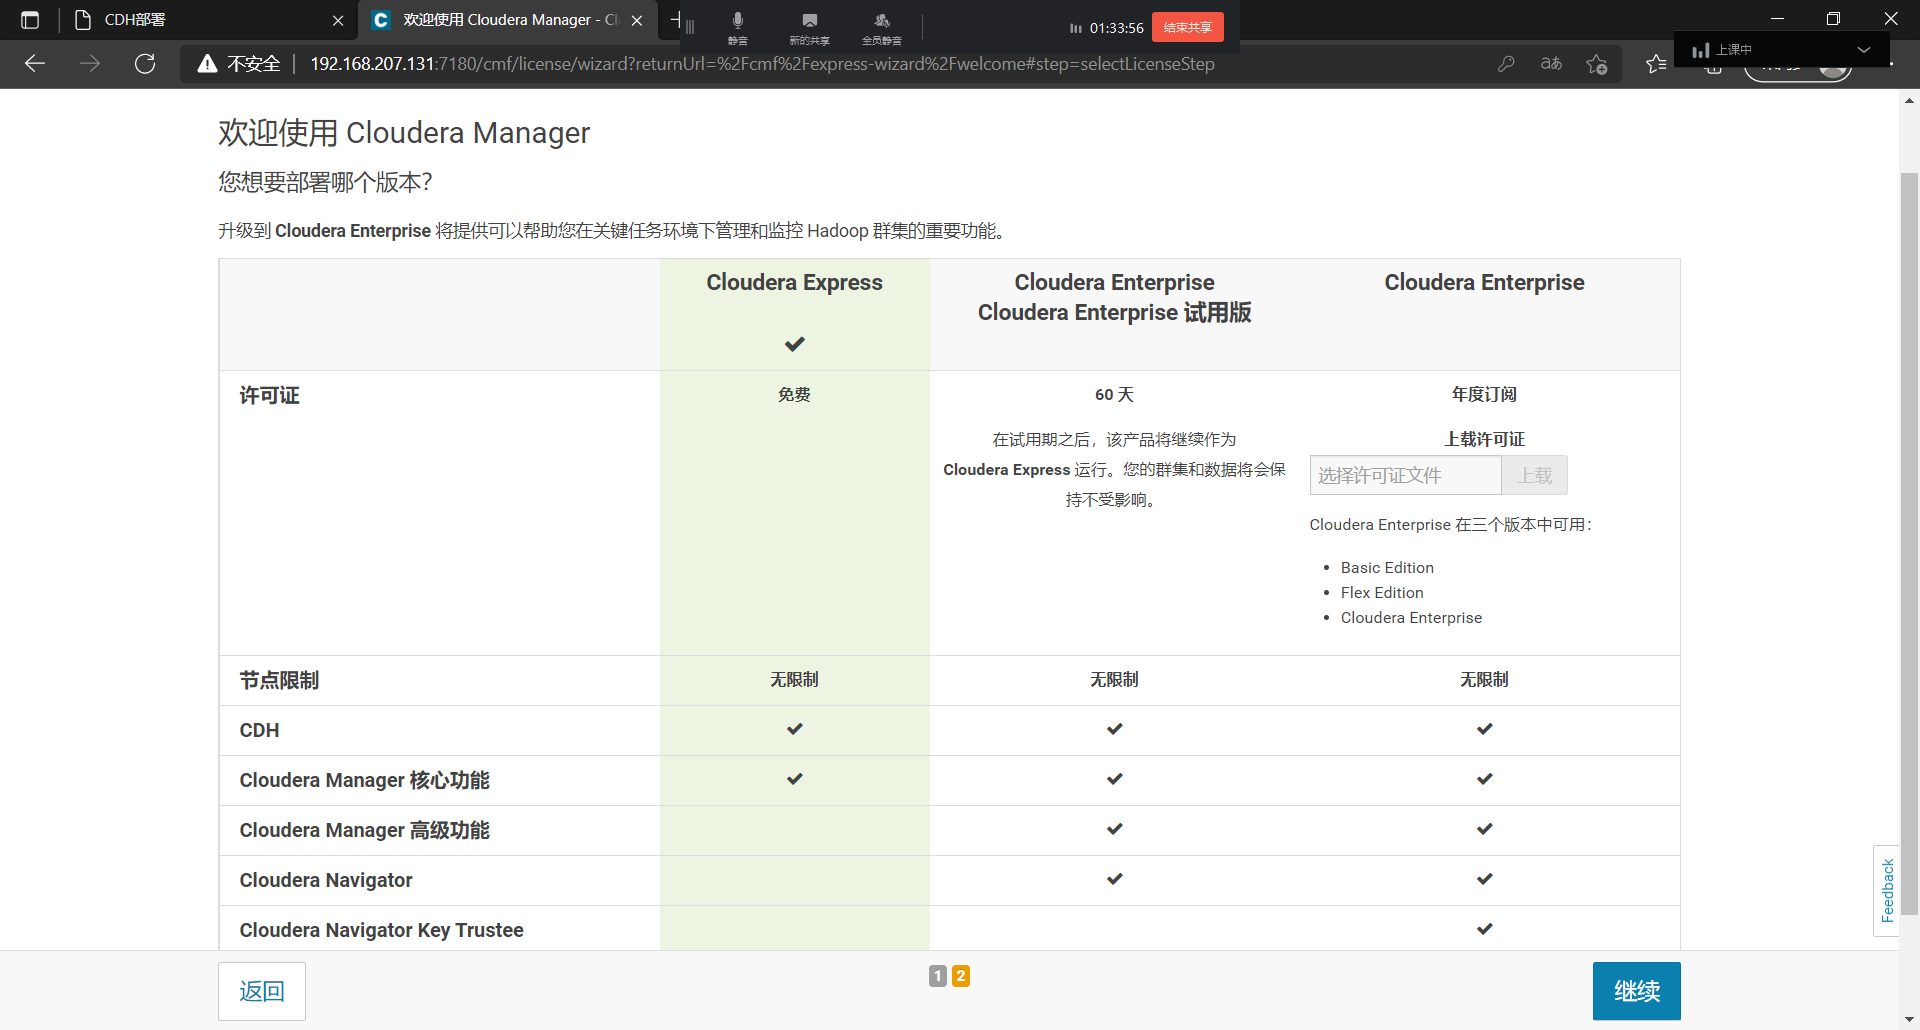Click the 选择许可证文件 license file field
This screenshot has height=1030, width=1920.
[x=1405, y=475]
